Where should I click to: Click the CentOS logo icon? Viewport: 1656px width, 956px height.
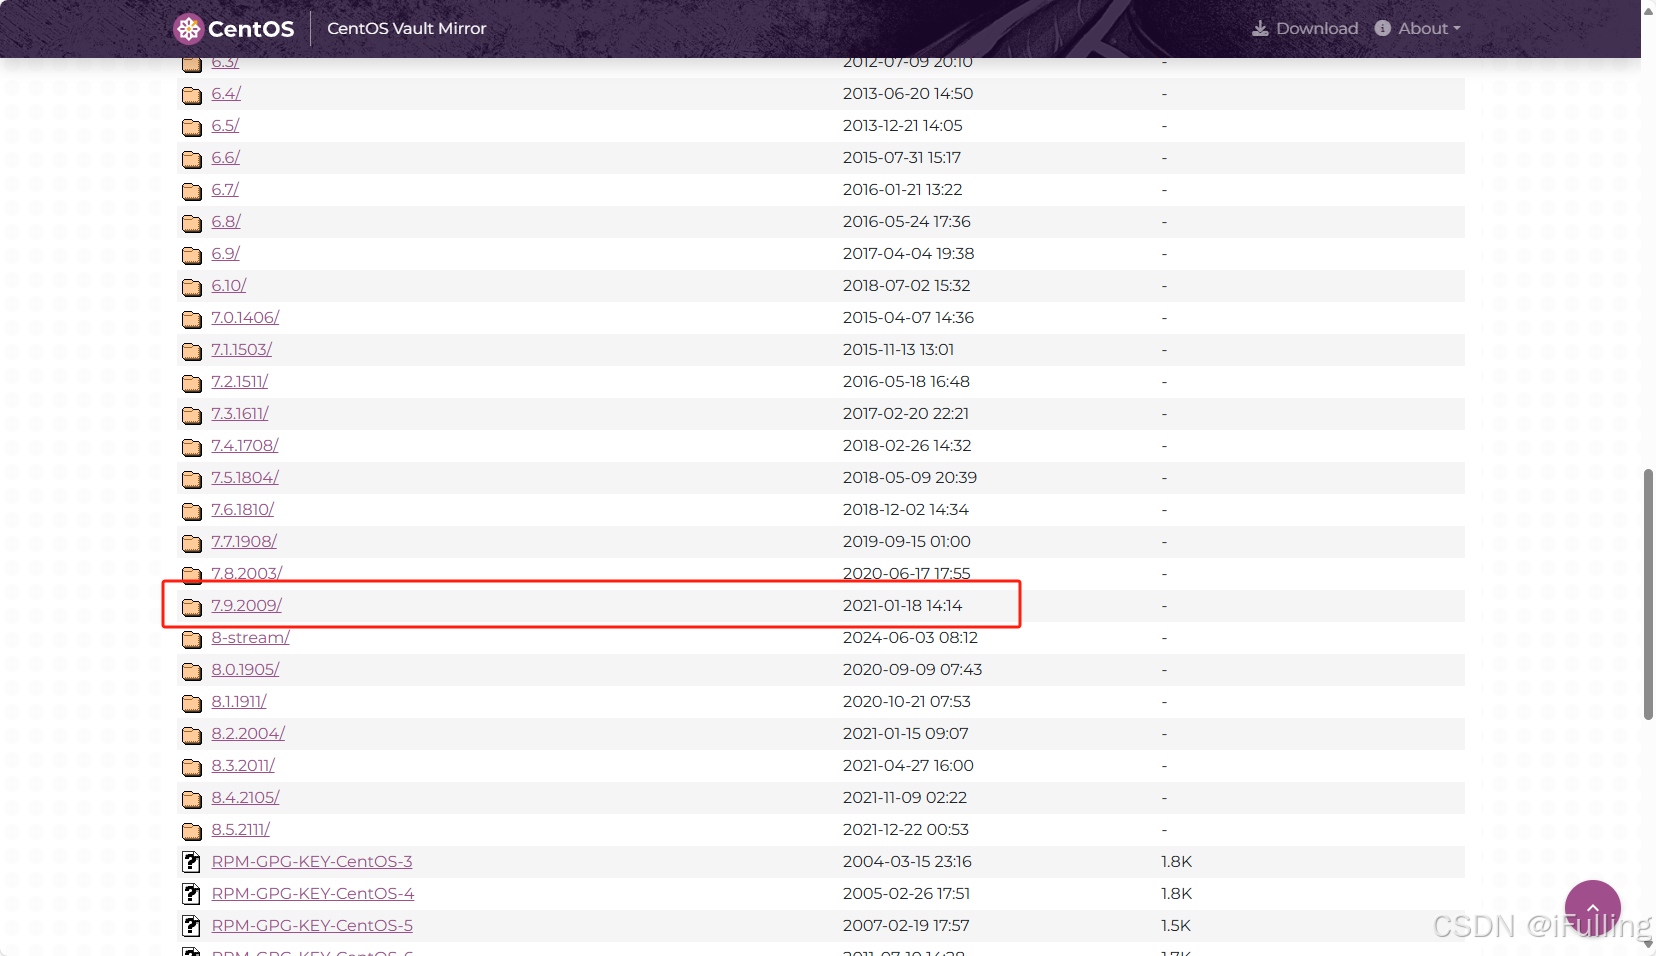188,29
